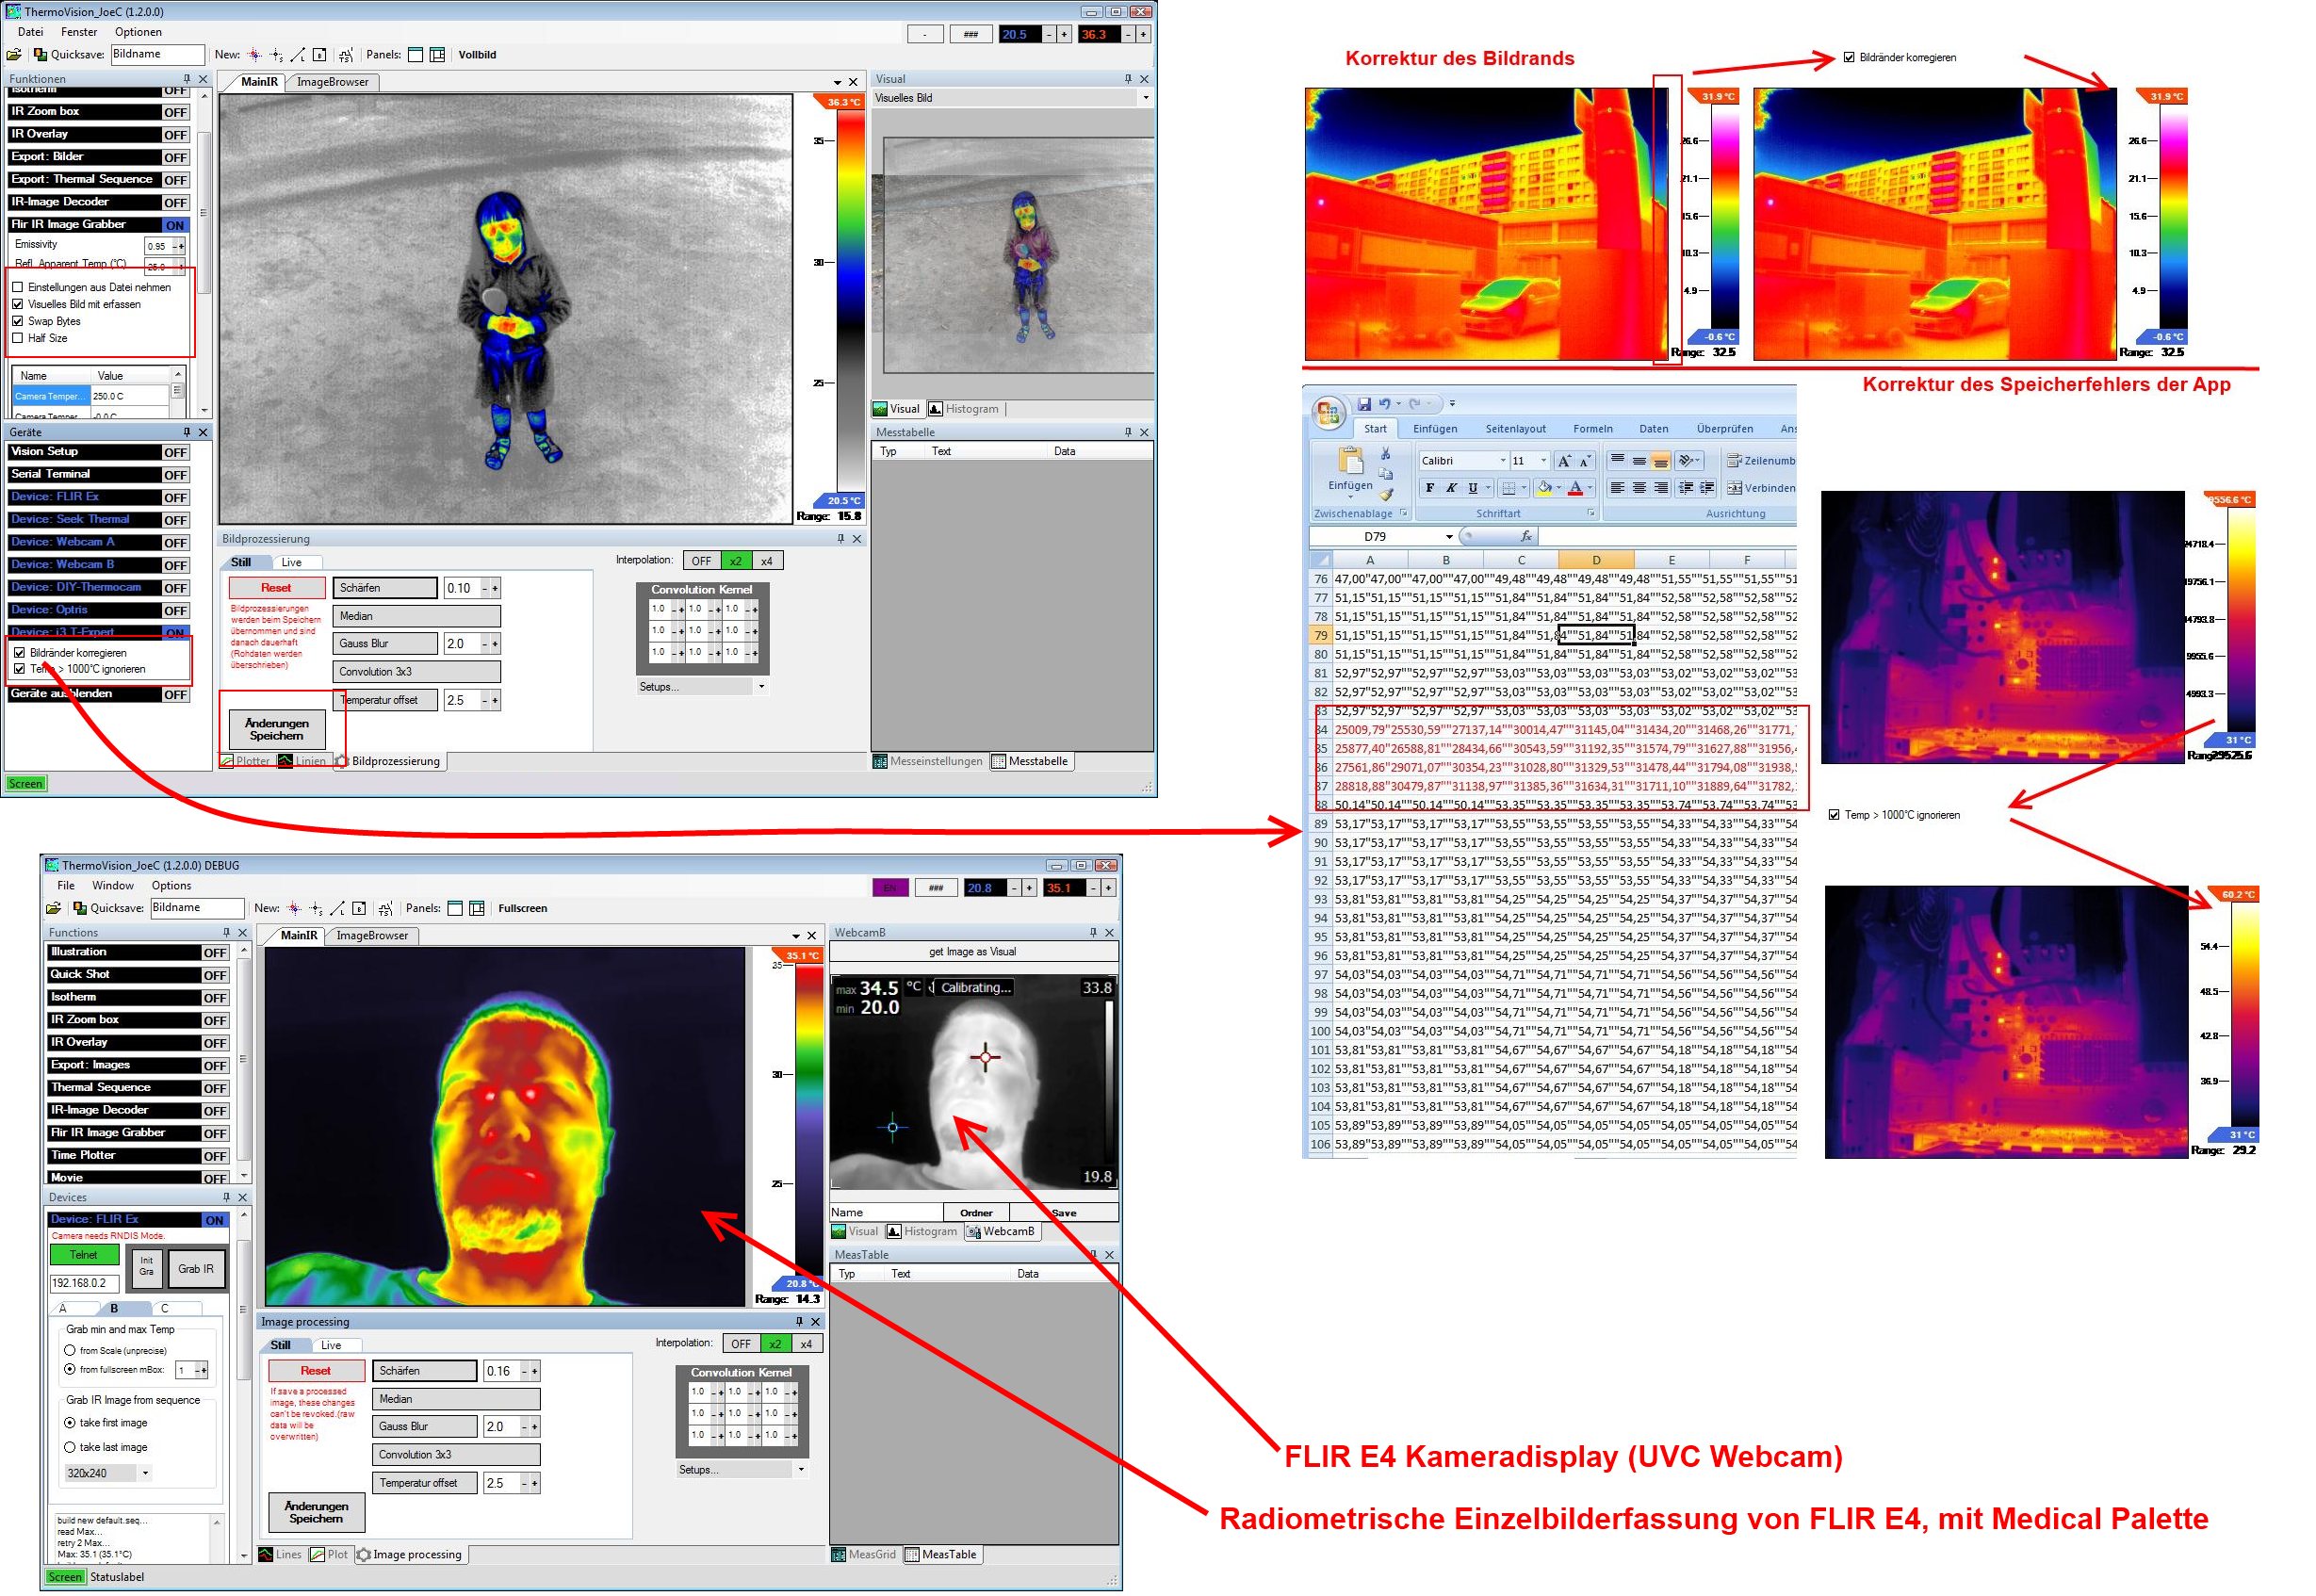
Task: Click Excel cut scissors icon
Action: point(1386,454)
